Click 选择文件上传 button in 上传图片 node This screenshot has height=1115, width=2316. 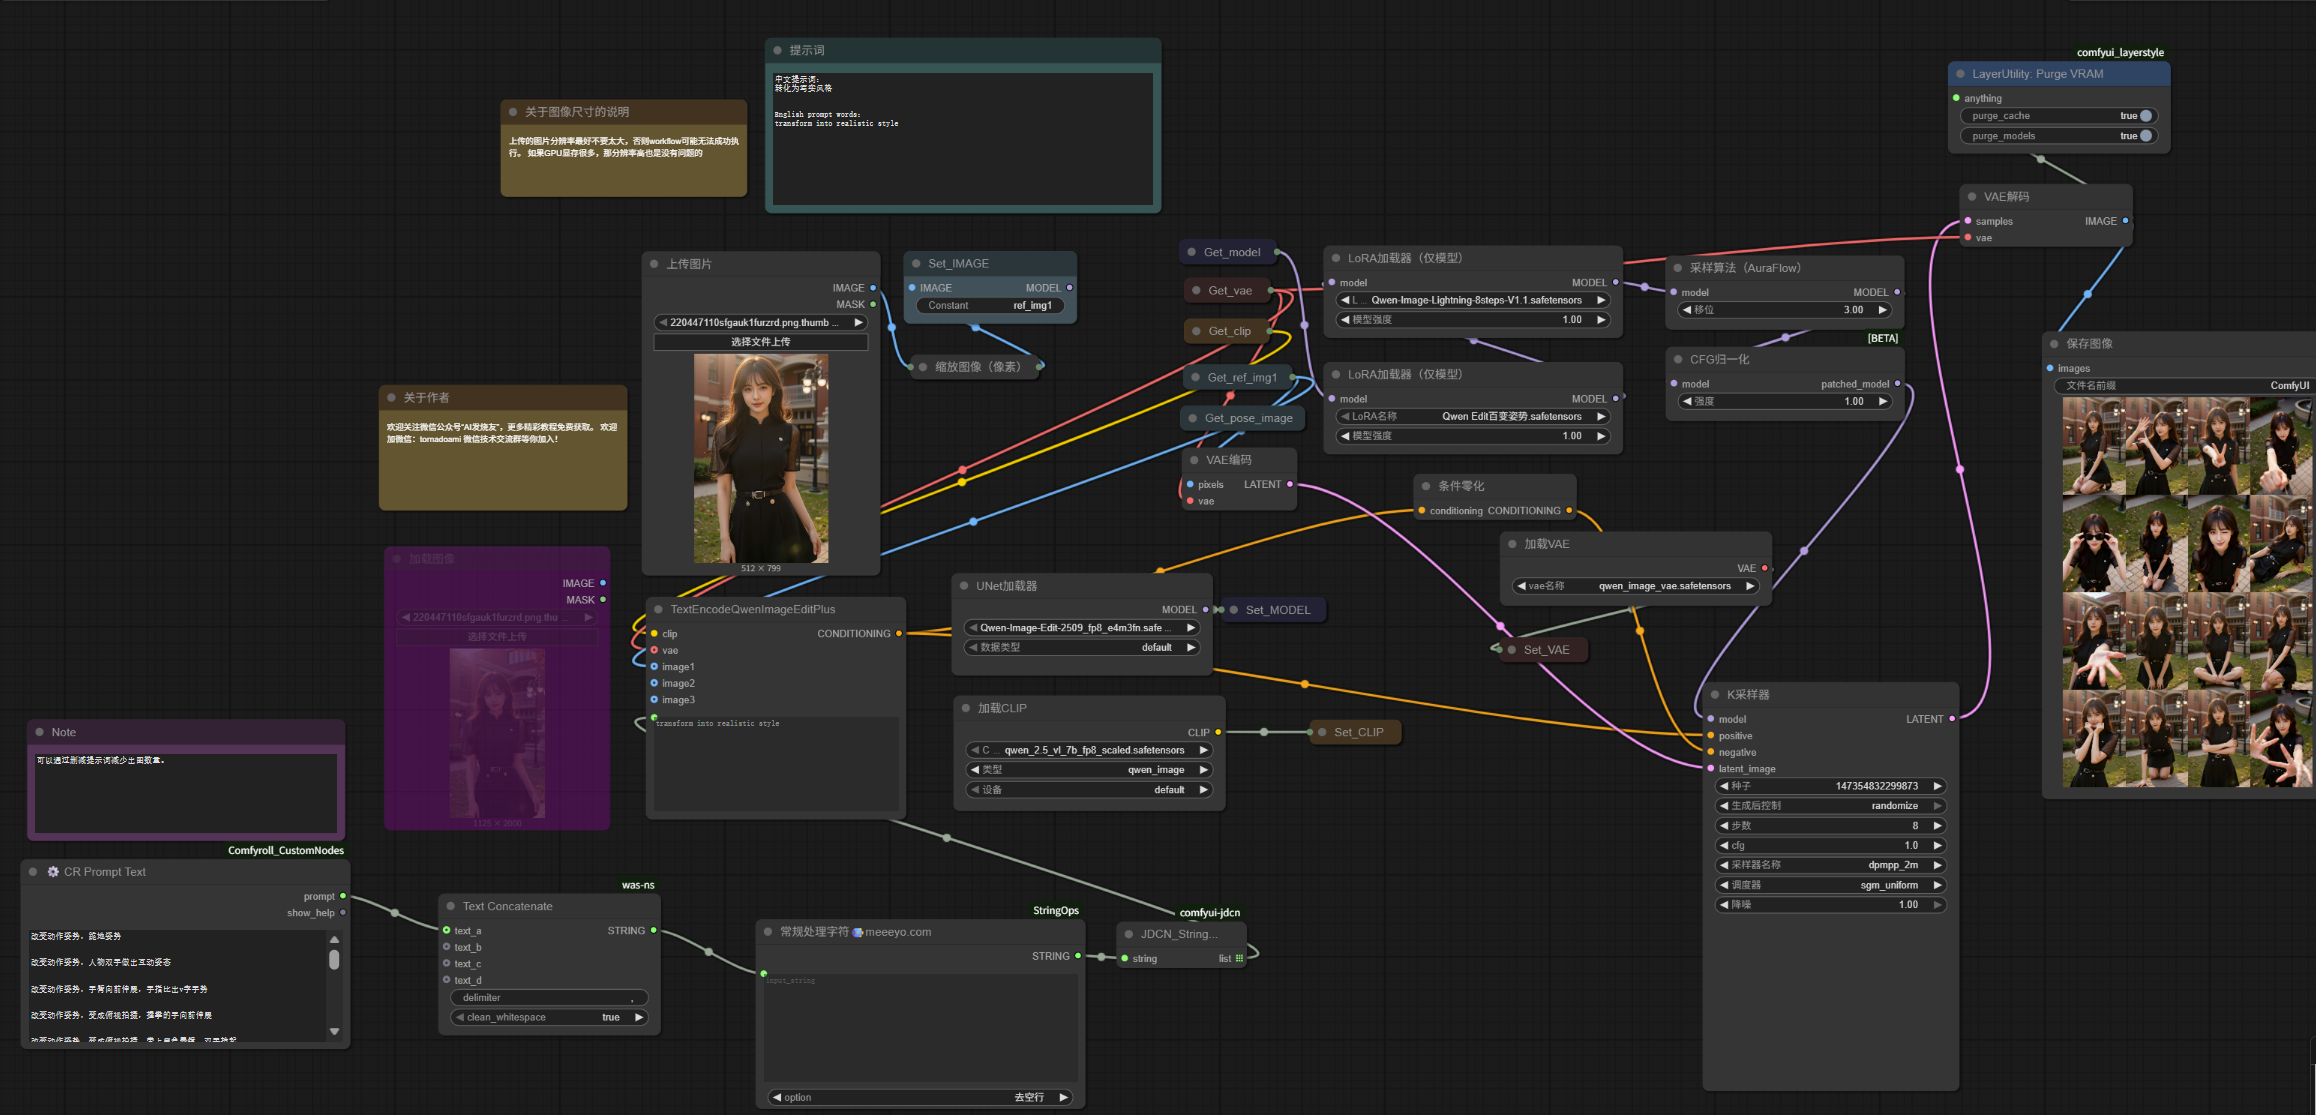coord(760,342)
